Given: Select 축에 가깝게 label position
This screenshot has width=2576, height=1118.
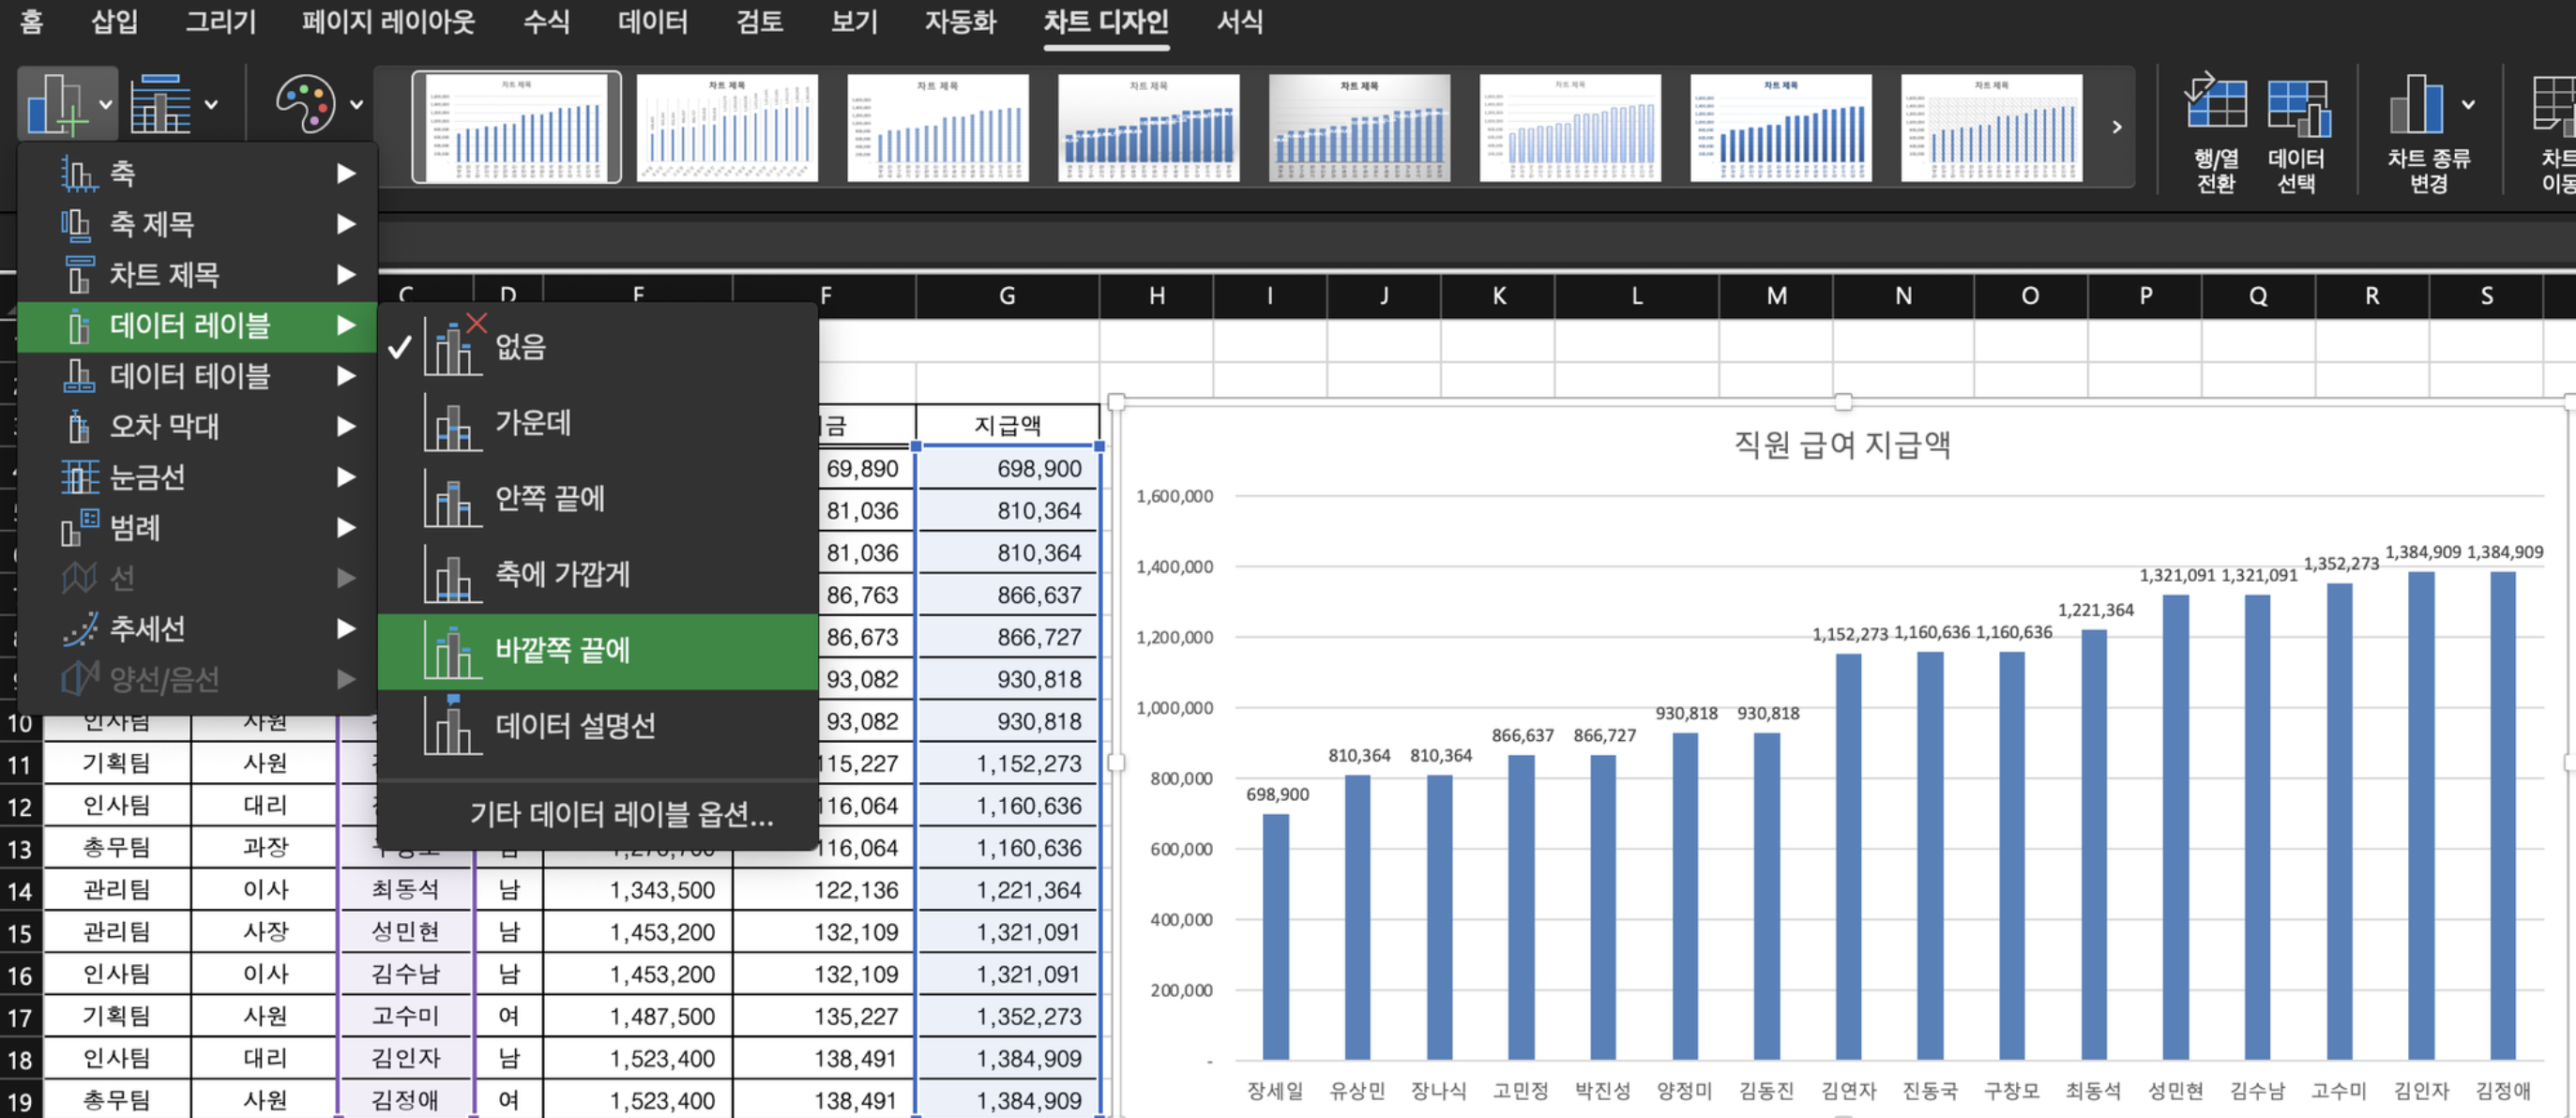Looking at the screenshot, I should [562, 574].
